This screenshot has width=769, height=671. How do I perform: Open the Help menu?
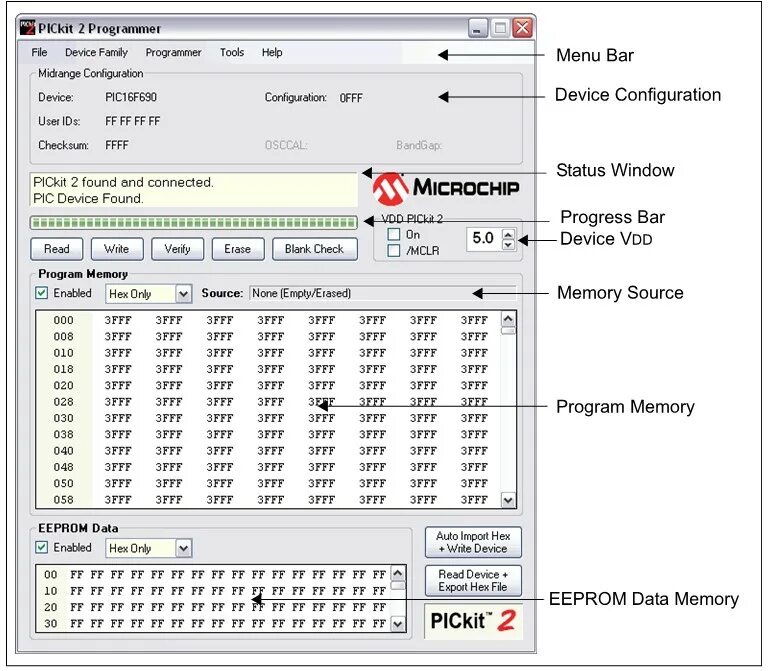tap(272, 52)
